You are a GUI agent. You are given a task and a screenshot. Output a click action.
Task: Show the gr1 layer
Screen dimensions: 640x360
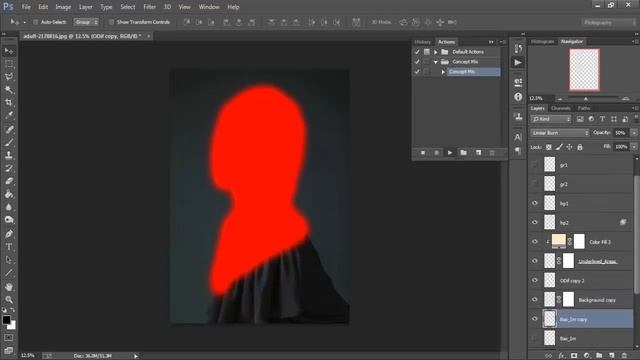tap(535, 165)
